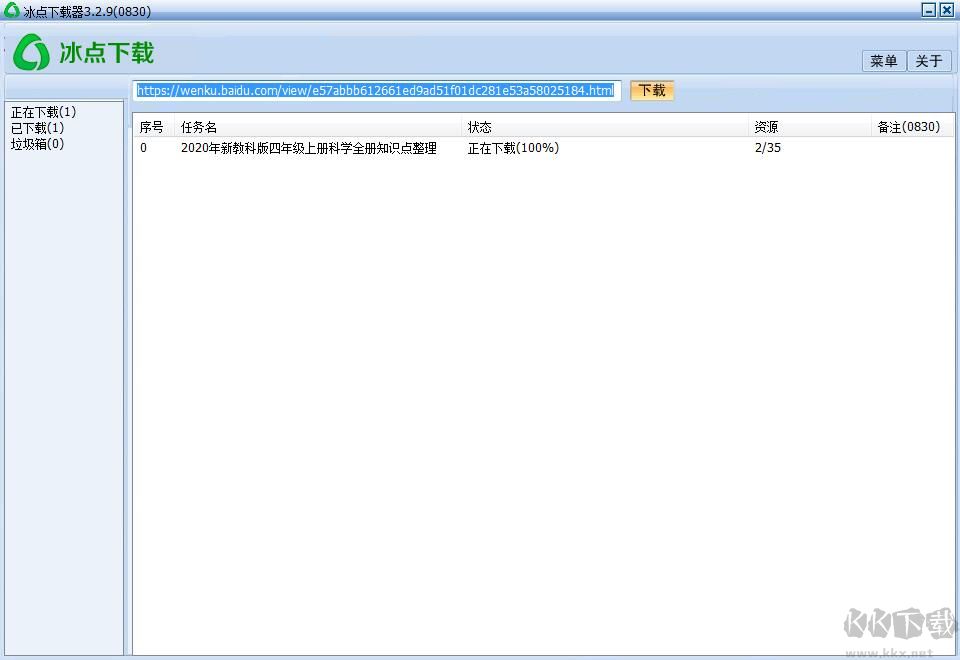This screenshot has height=660, width=960.
Task: Click the 任务名 column header
Action: (x=318, y=127)
